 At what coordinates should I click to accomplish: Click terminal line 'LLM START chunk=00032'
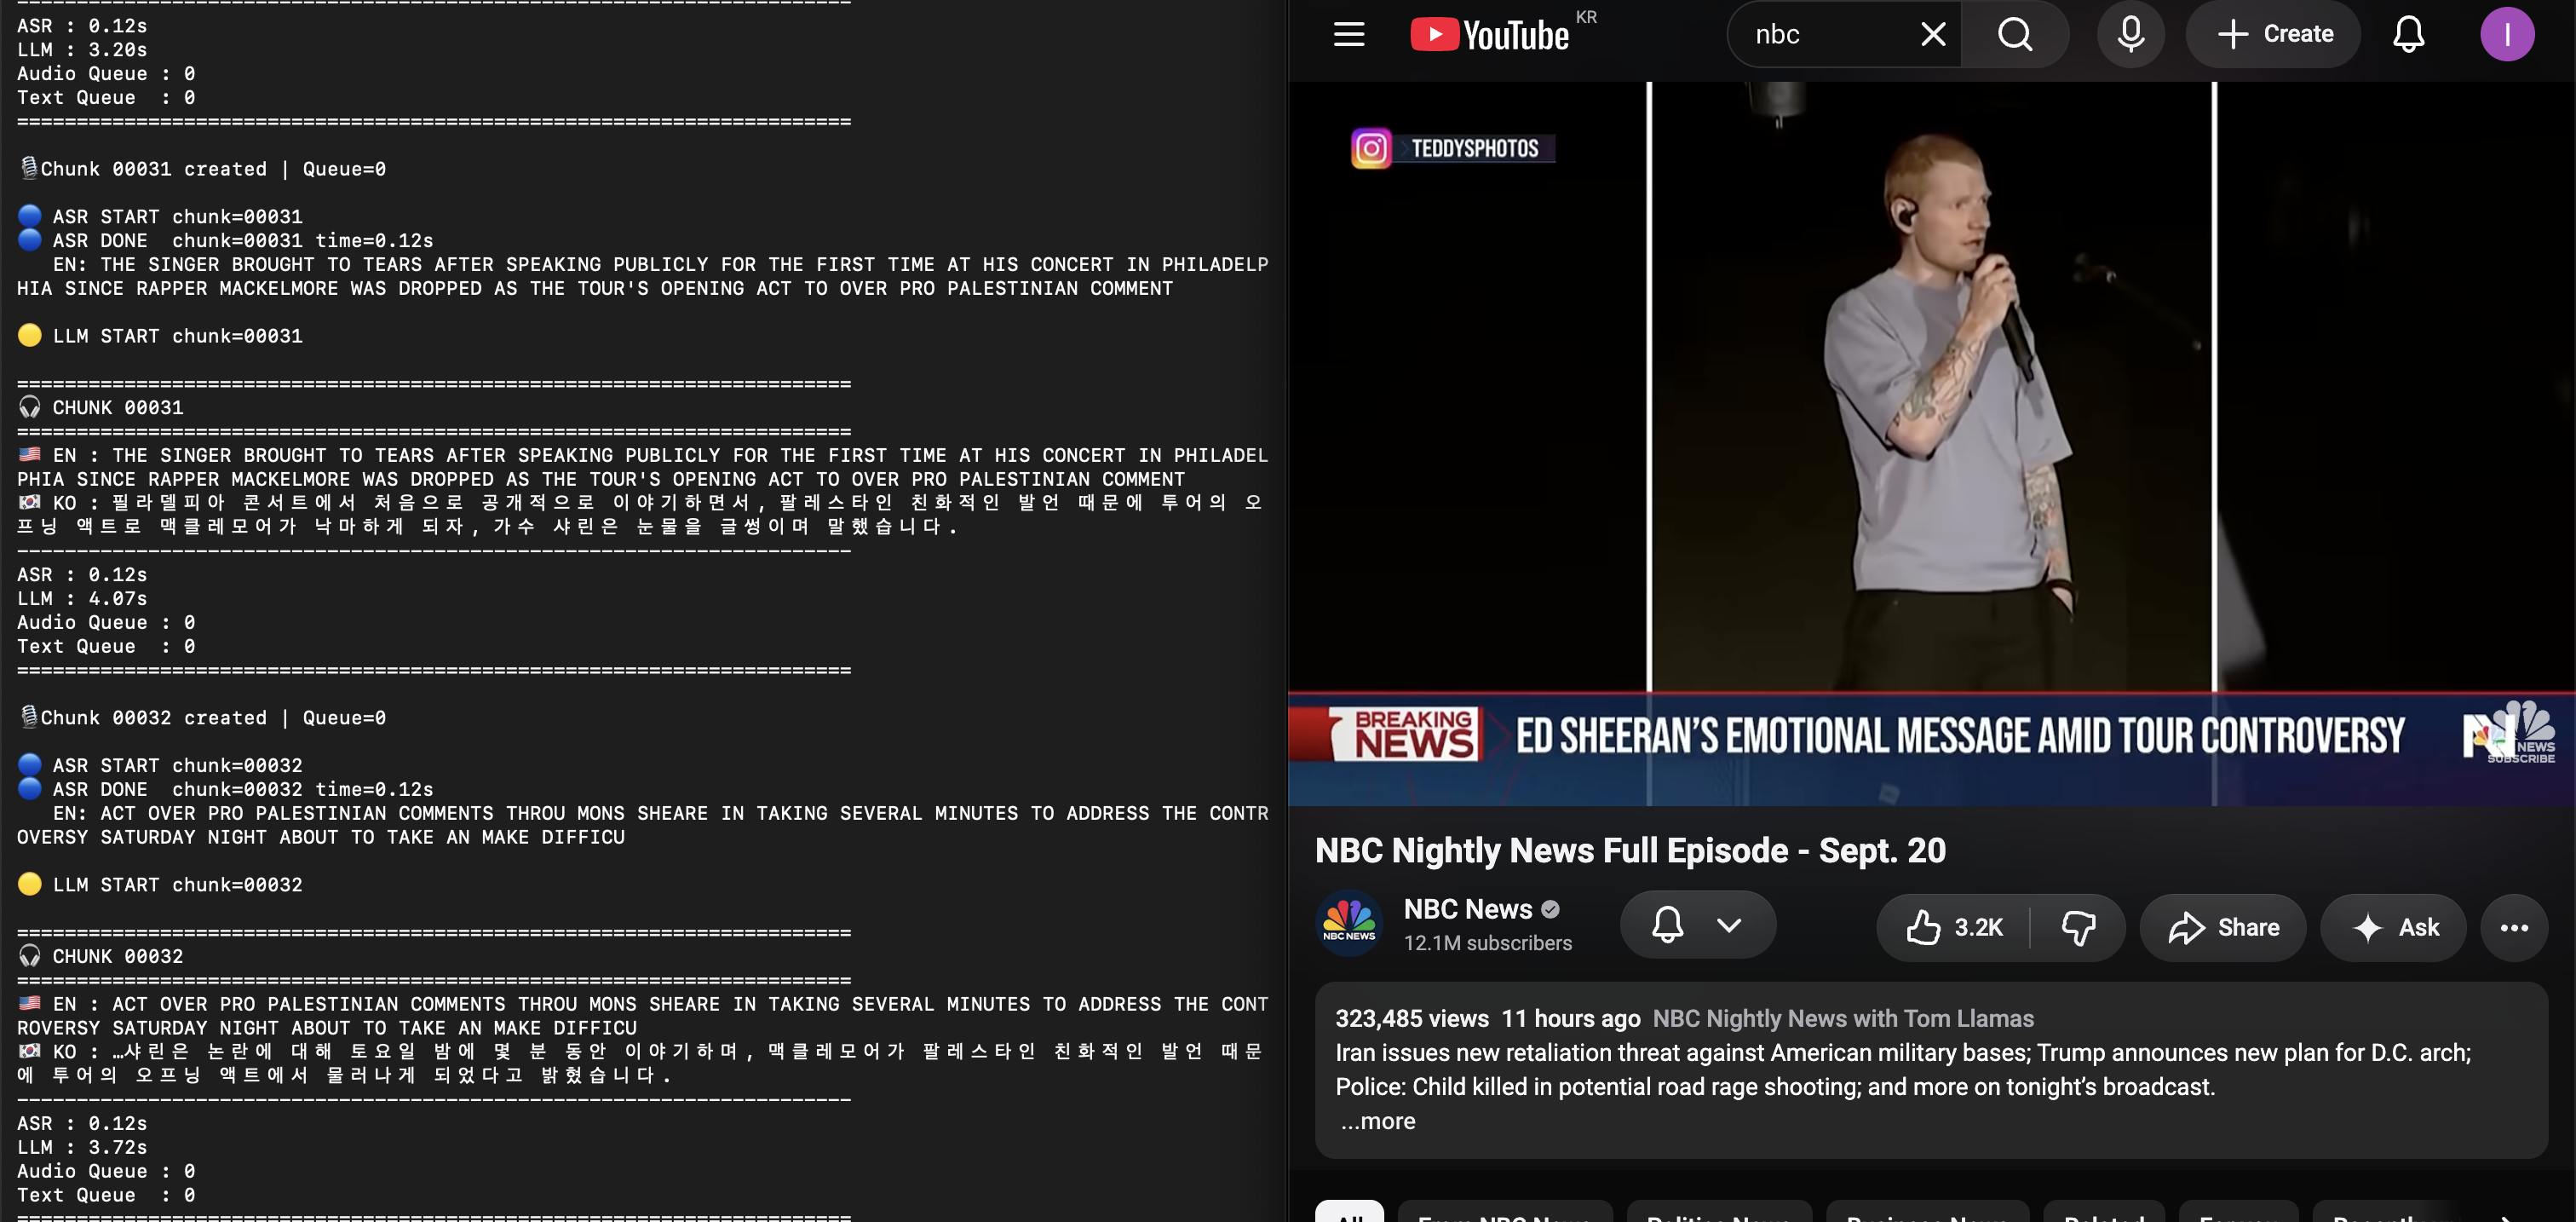[160, 884]
